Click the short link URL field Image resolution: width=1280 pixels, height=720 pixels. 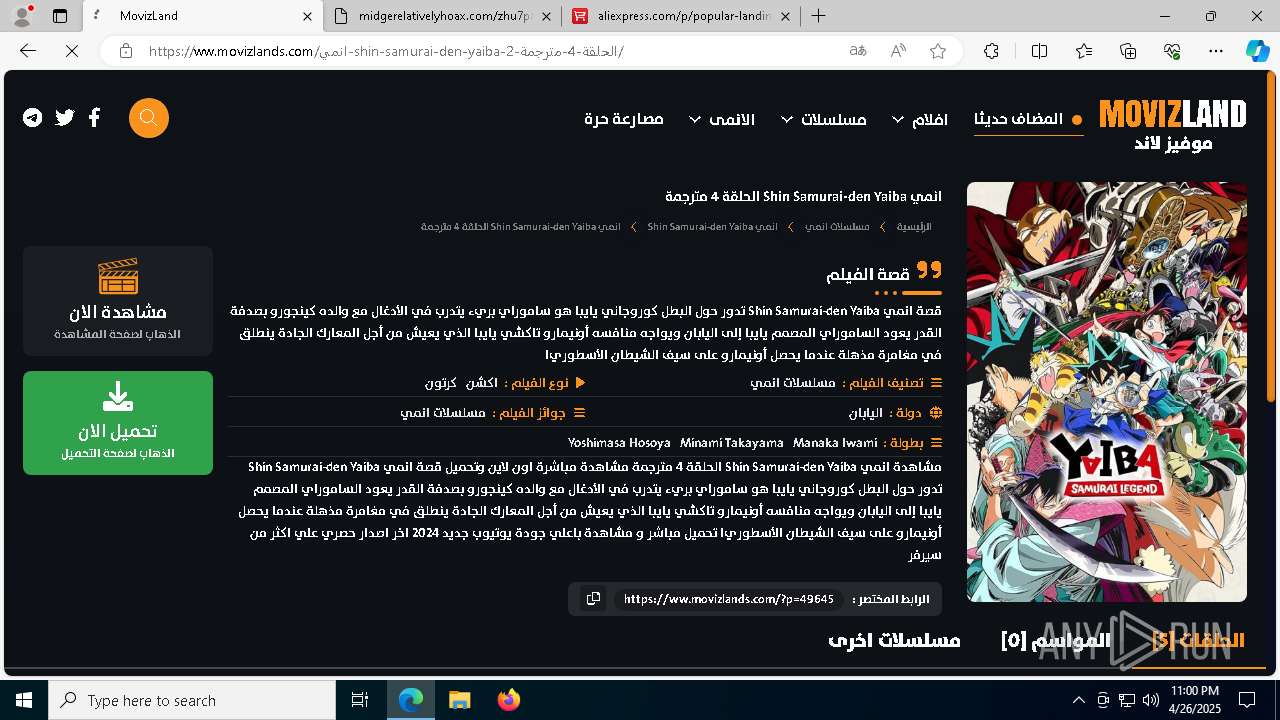pyautogui.click(x=728, y=599)
